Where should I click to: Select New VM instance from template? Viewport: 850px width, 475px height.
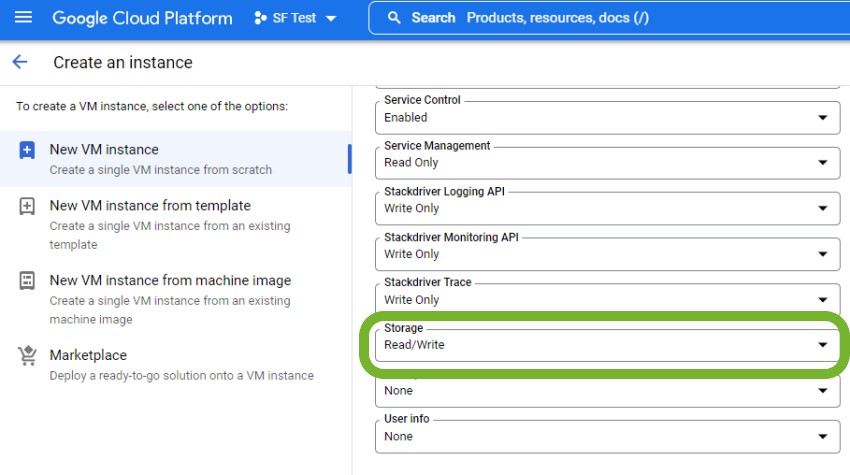tap(150, 206)
